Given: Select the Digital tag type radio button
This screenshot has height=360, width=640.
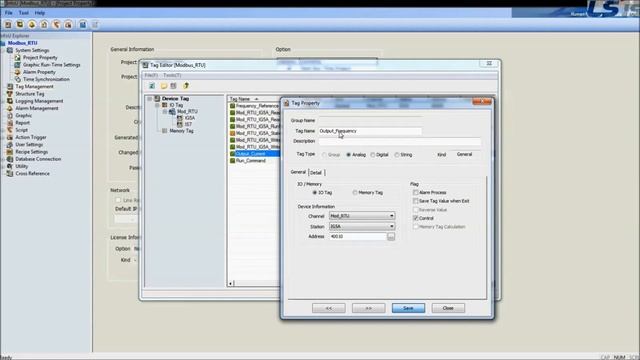Looking at the screenshot, I should pyautogui.click(x=373, y=155).
